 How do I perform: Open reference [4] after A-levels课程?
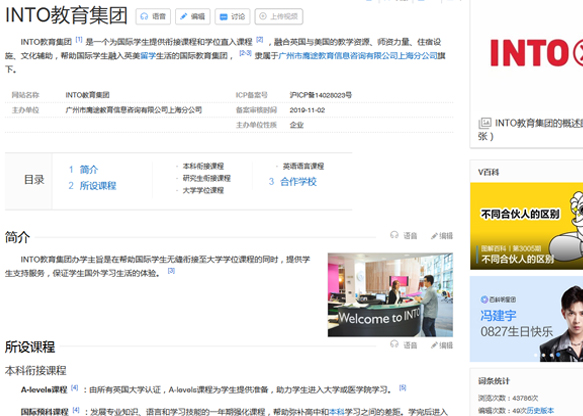(74, 388)
